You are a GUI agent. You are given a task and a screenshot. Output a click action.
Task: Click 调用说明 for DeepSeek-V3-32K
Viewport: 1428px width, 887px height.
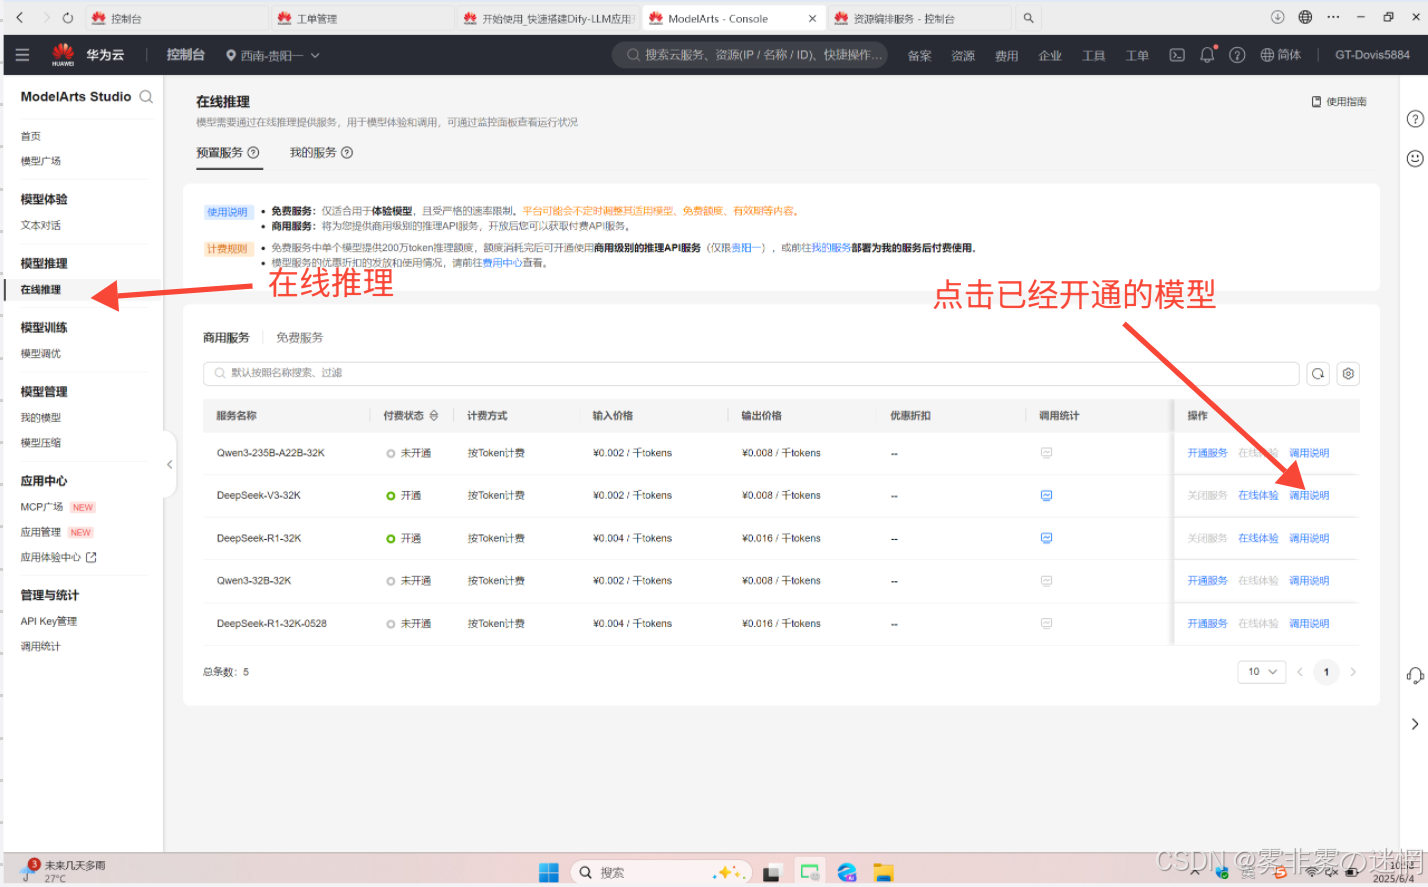1309,495
